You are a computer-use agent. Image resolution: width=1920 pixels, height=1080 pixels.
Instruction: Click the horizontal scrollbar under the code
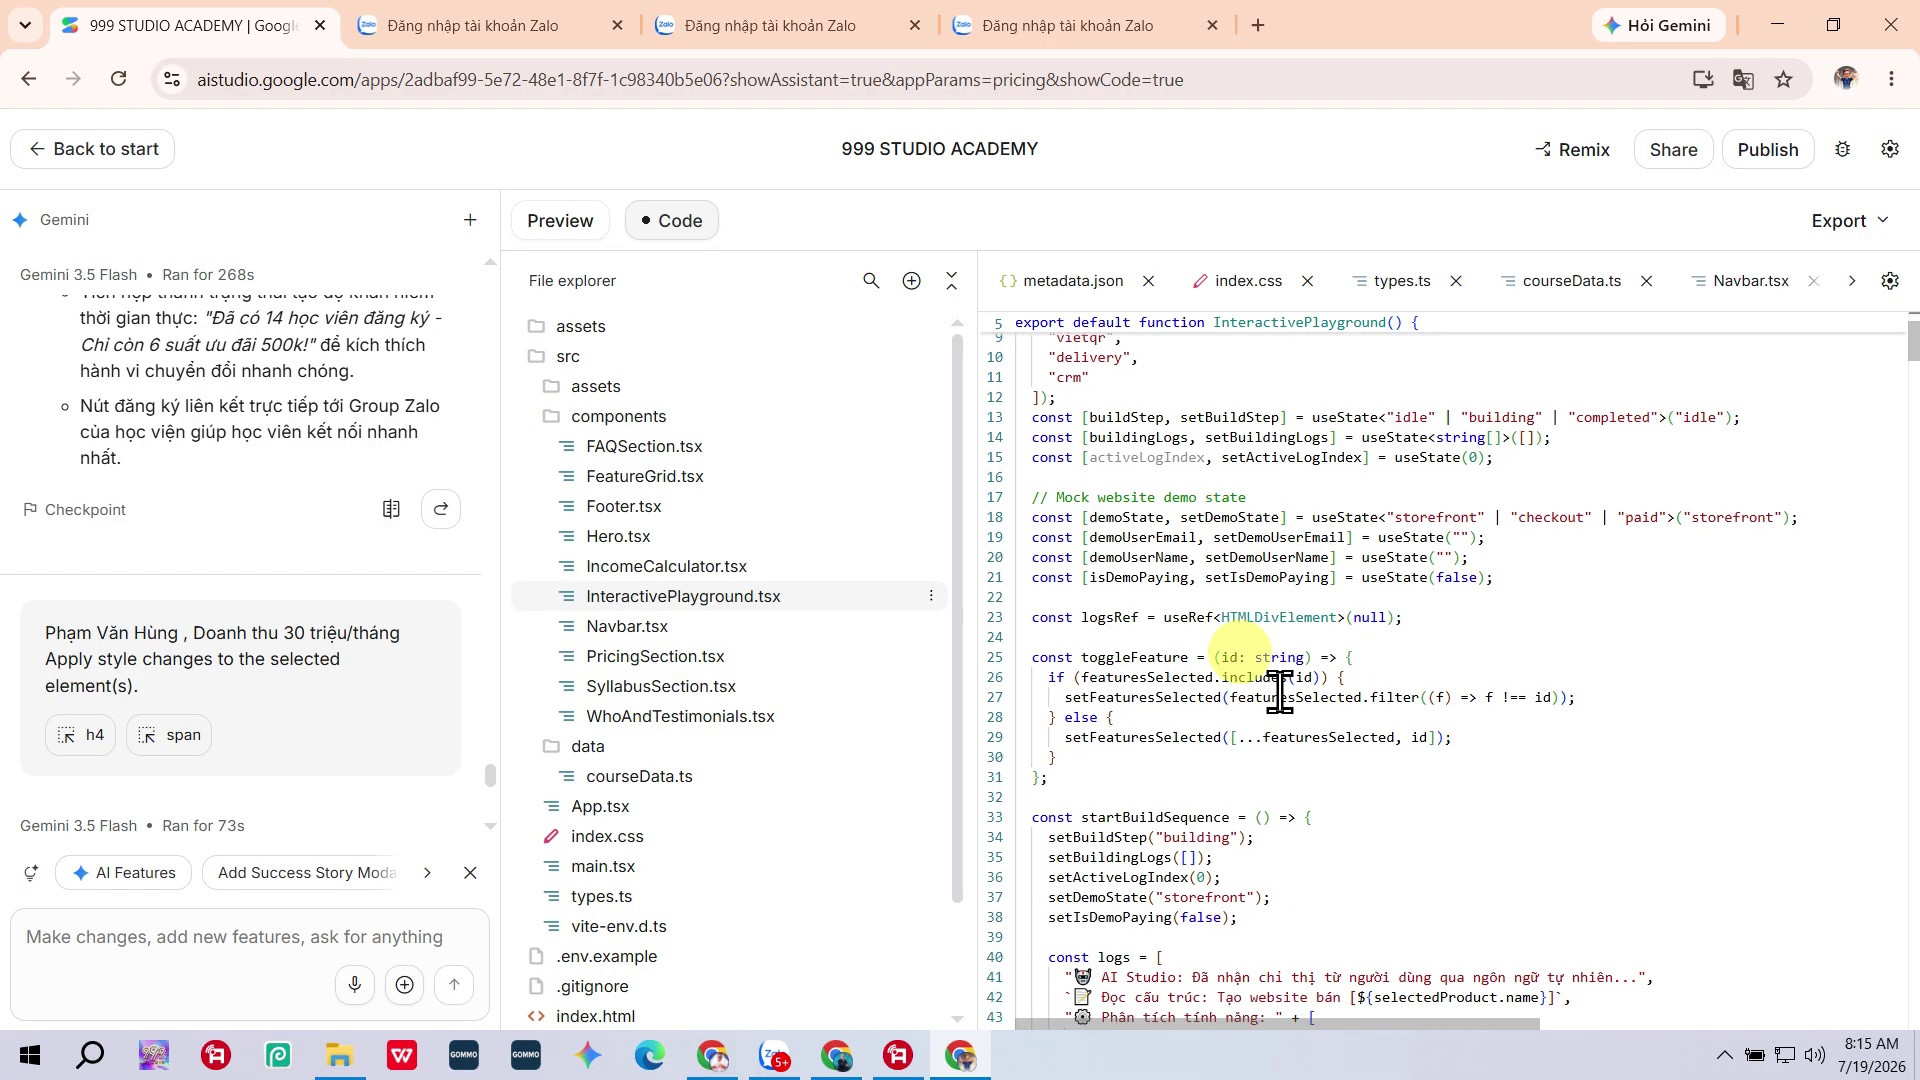point(1277,1024)
